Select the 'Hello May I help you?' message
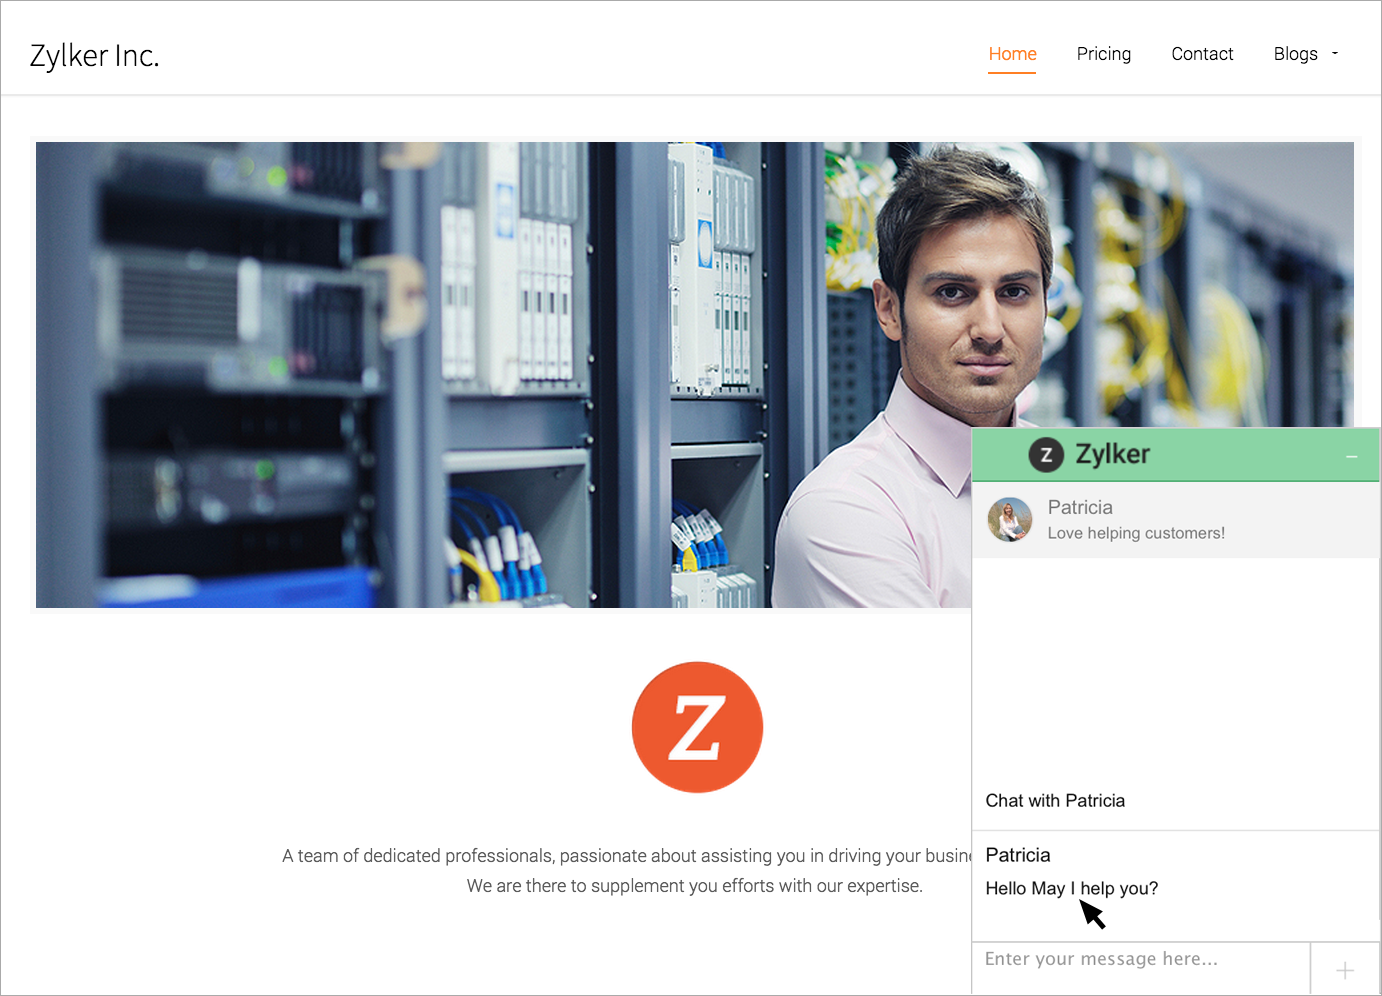1382x996 pixels. [1071, 888]
